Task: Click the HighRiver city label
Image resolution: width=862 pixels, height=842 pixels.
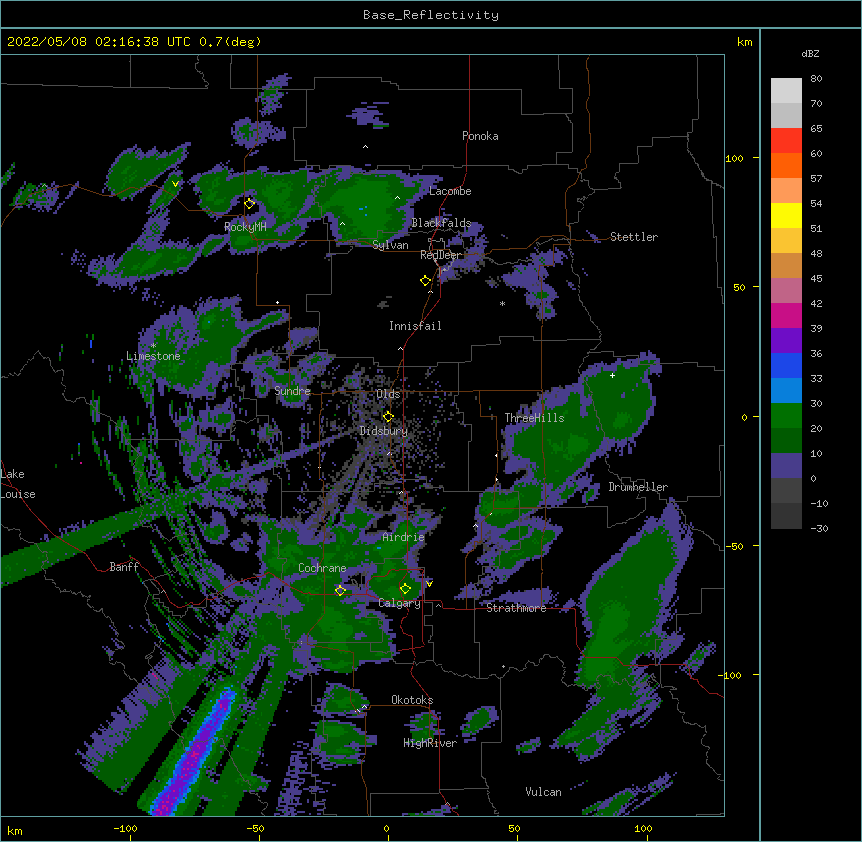Action: (430, 743)
